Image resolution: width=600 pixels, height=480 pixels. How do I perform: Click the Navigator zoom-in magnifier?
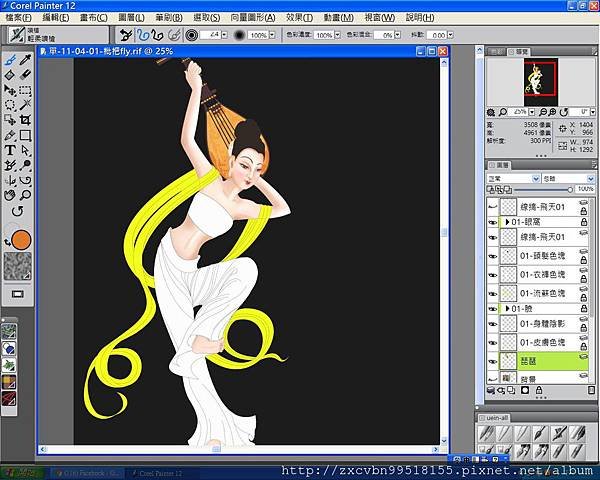[552, 112]
